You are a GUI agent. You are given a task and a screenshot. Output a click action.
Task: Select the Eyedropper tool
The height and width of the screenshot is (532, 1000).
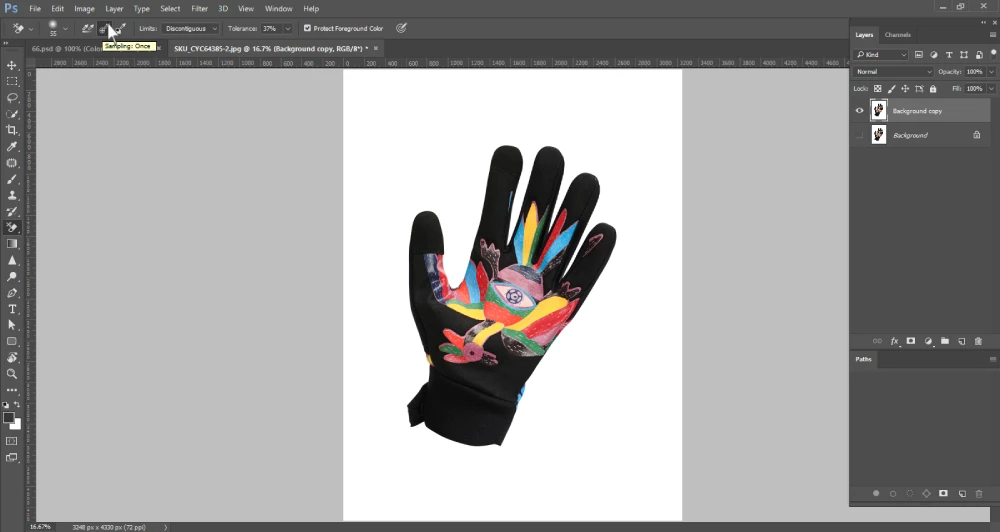pyautogui.click(x=11, y=147)
